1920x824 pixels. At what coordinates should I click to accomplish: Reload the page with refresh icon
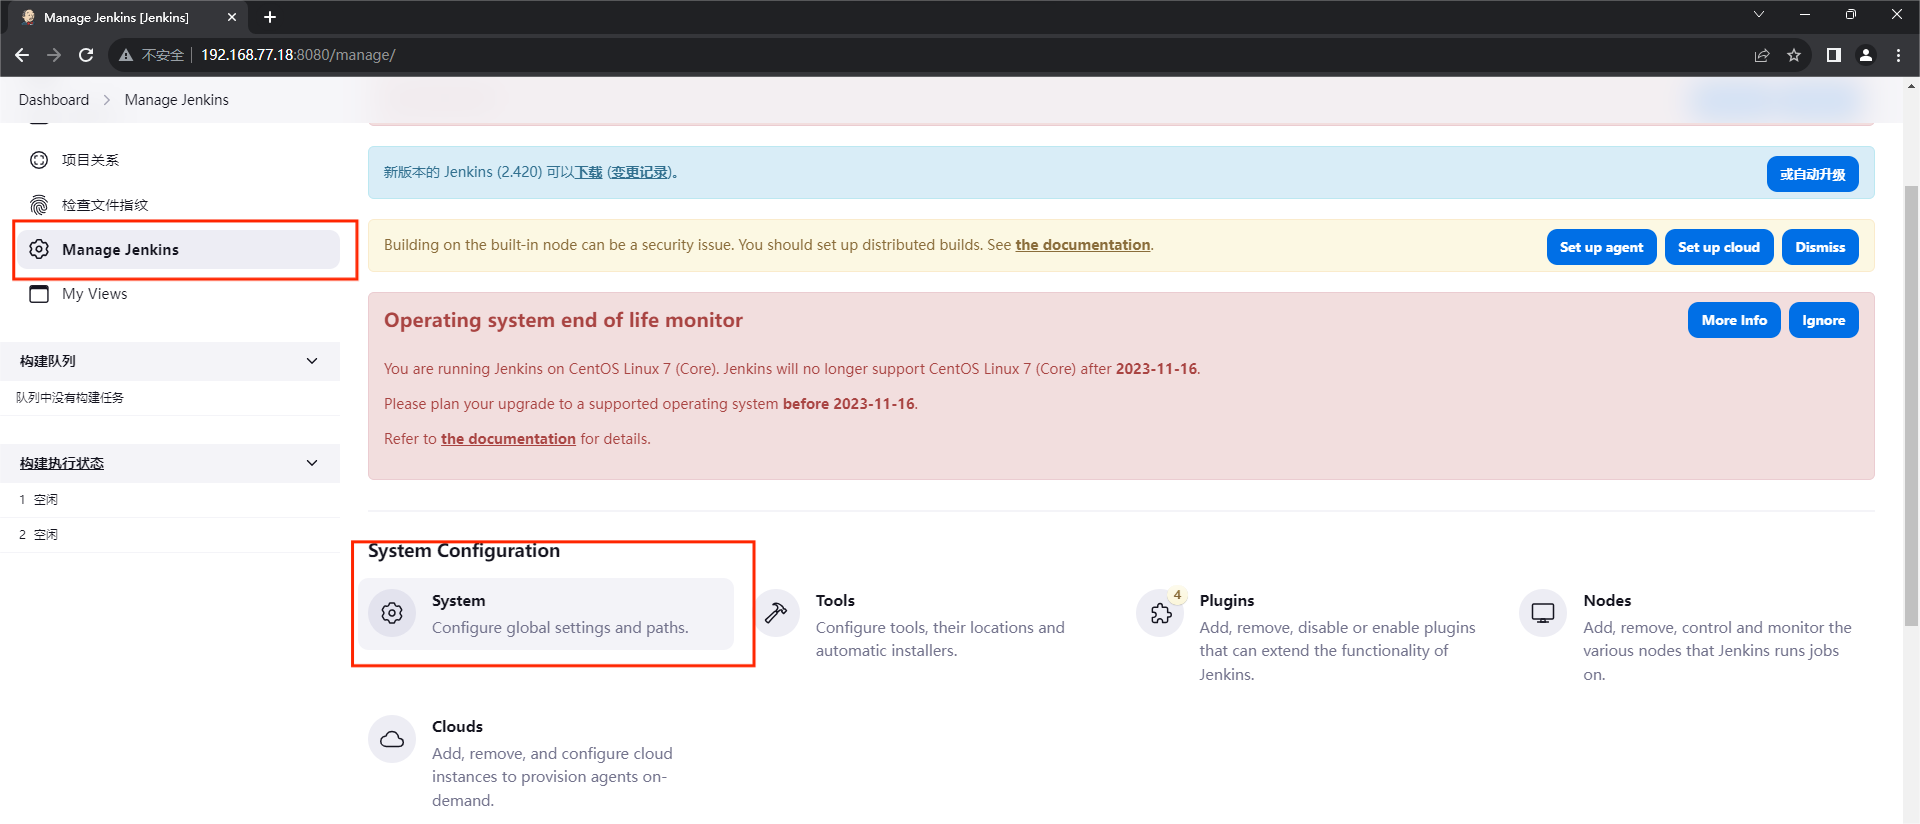coord(86,55)
